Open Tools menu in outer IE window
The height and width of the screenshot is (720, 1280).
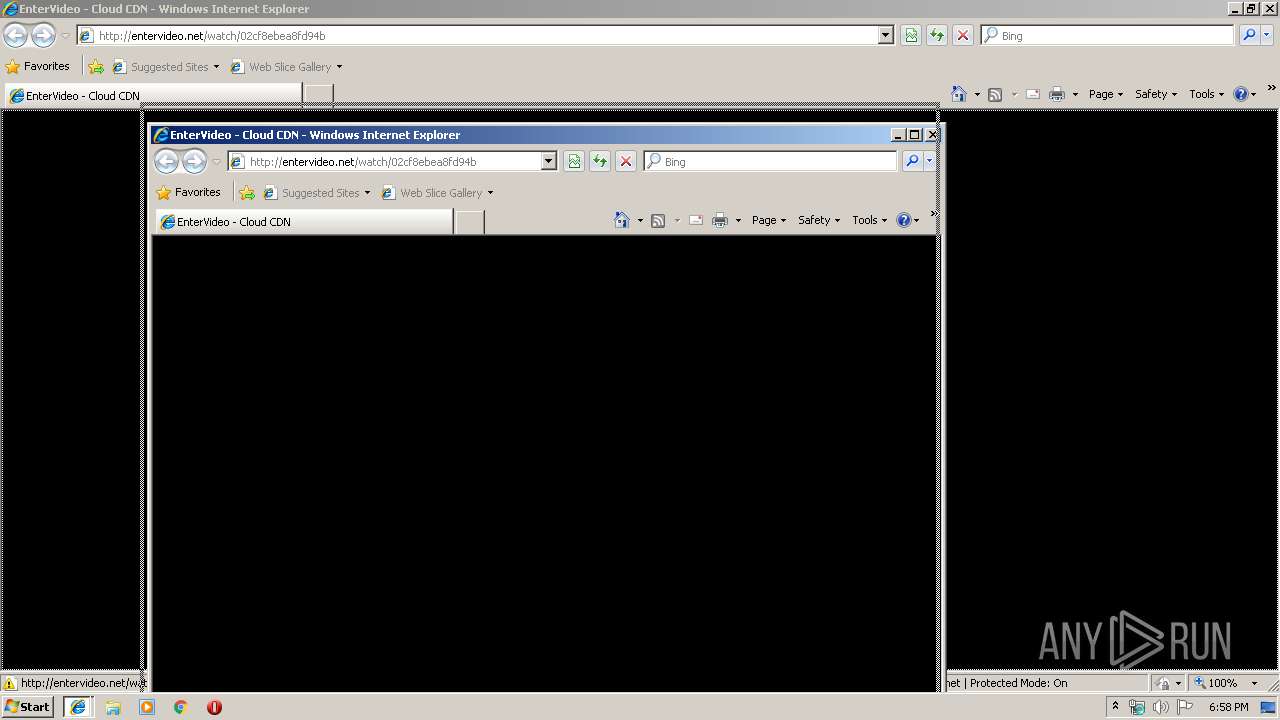(1206, 94)
